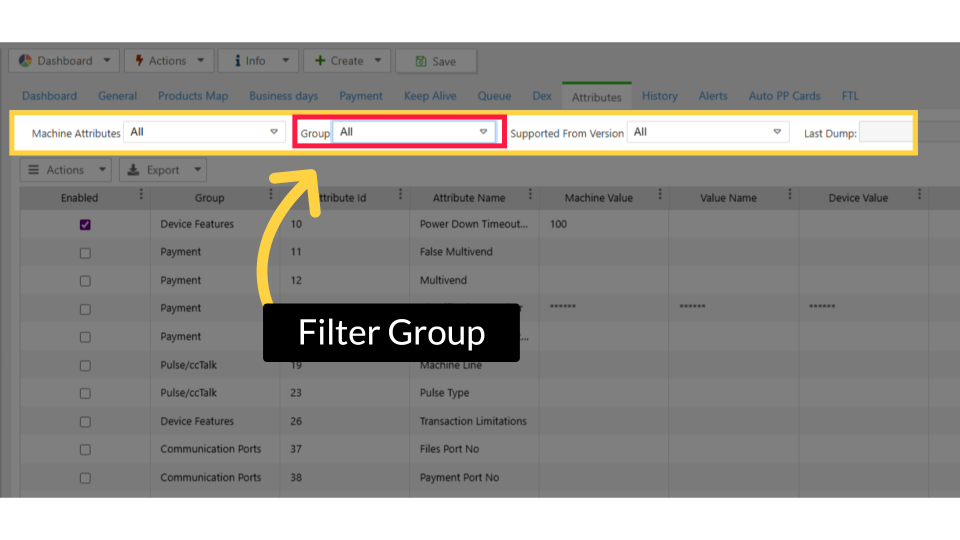Screen dimensions: 960x540
Task: Click the Info icon in toolbar
Action: (x=237, y=61)
